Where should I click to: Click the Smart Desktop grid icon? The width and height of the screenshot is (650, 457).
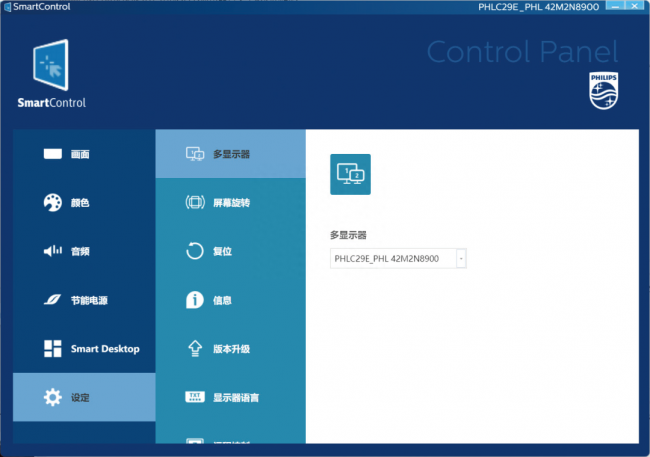click(53, 348)
